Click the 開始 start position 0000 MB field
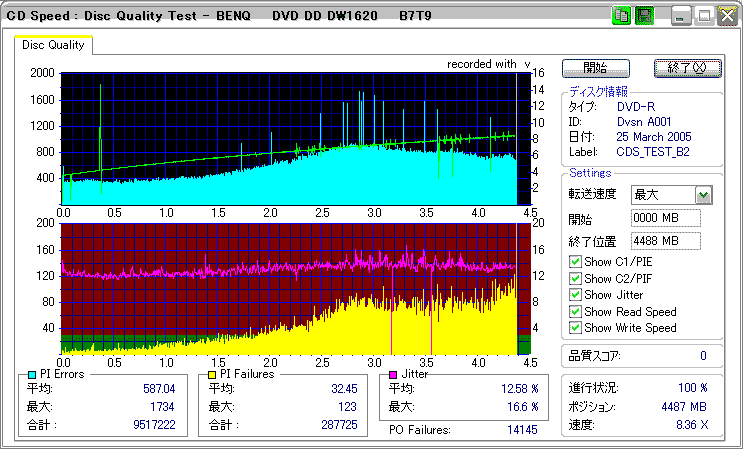This screenshot has height=449, width=743. pos(665,218)
